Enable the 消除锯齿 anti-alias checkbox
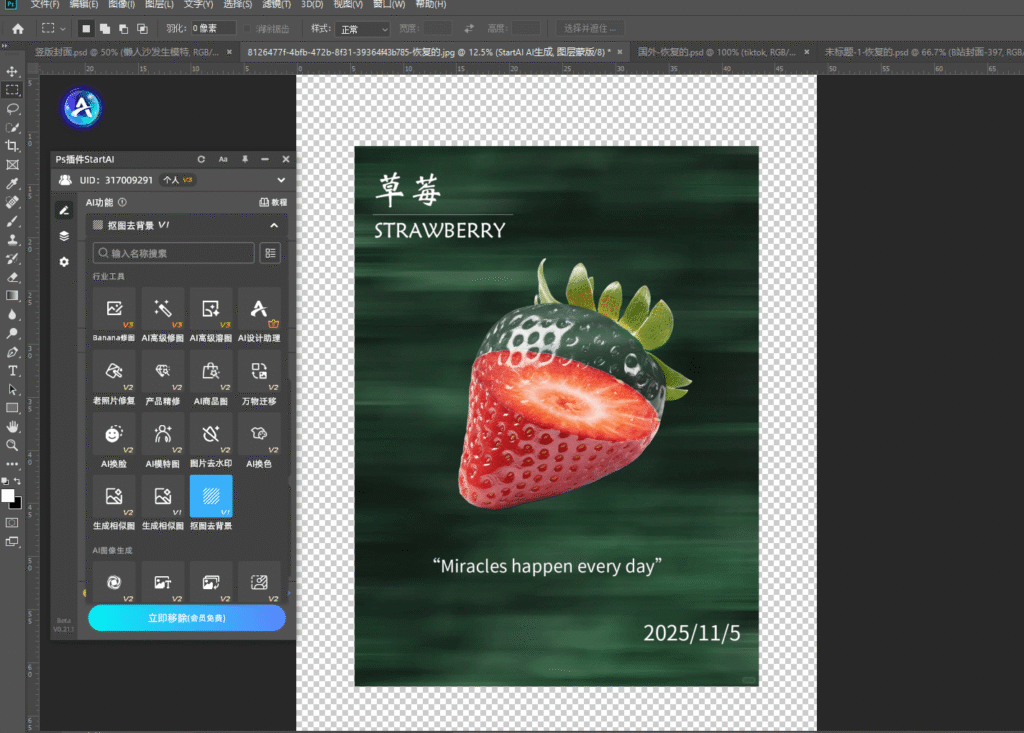The height and width of the screenshot is (733, 1024). 248,29
